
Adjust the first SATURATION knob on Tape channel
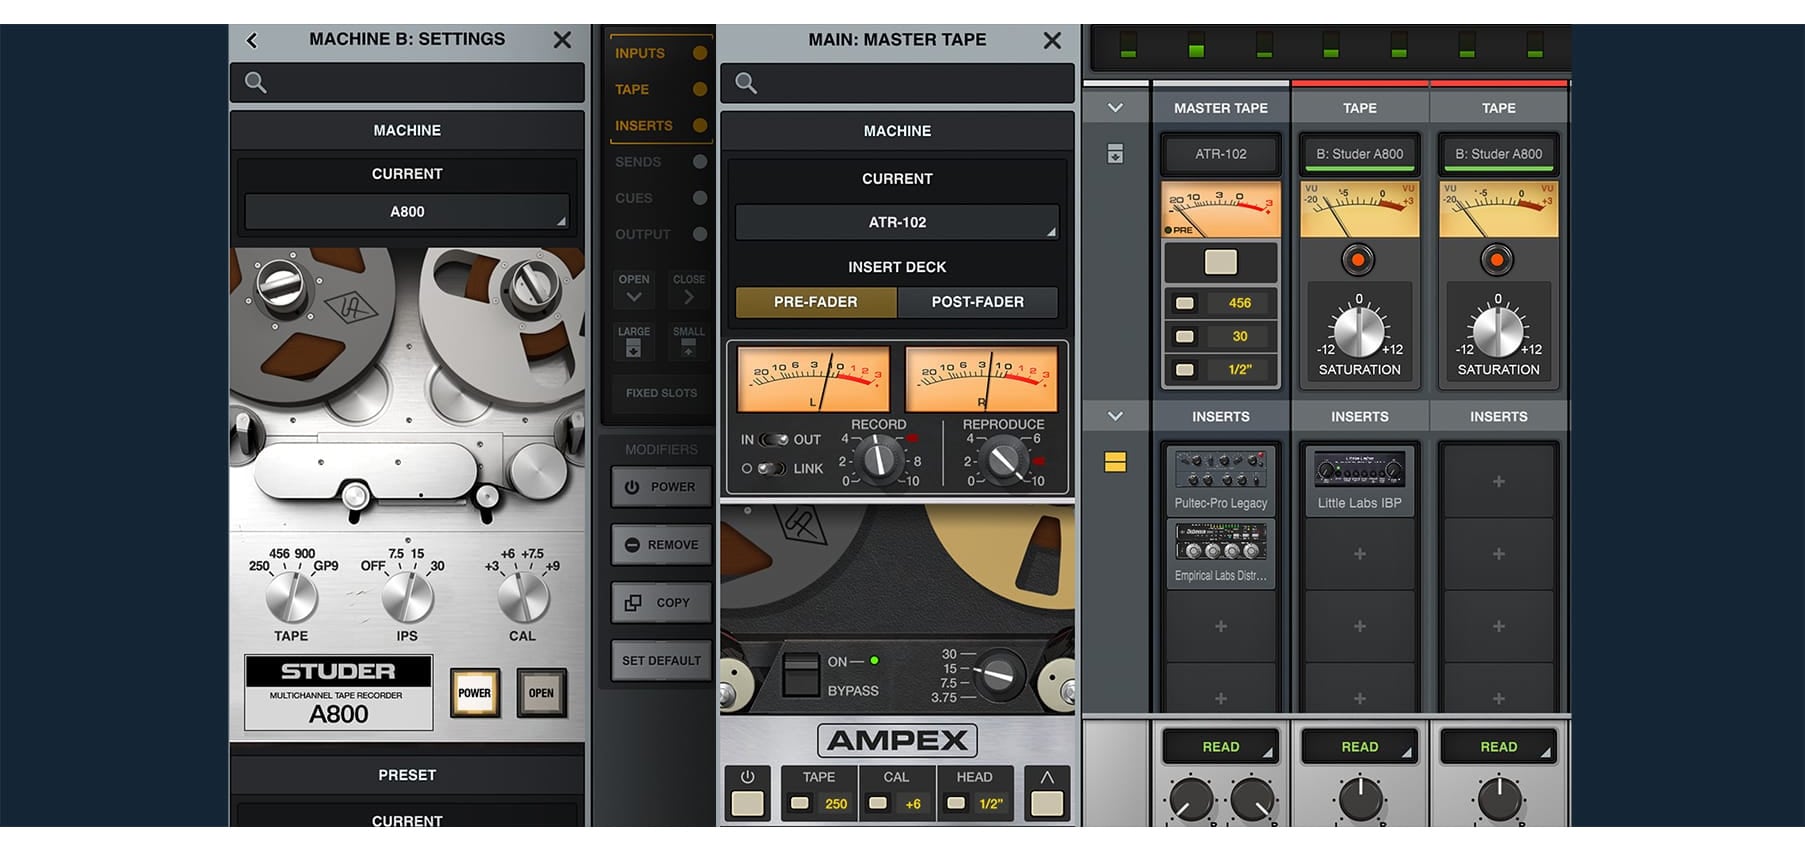point(1359,331)
